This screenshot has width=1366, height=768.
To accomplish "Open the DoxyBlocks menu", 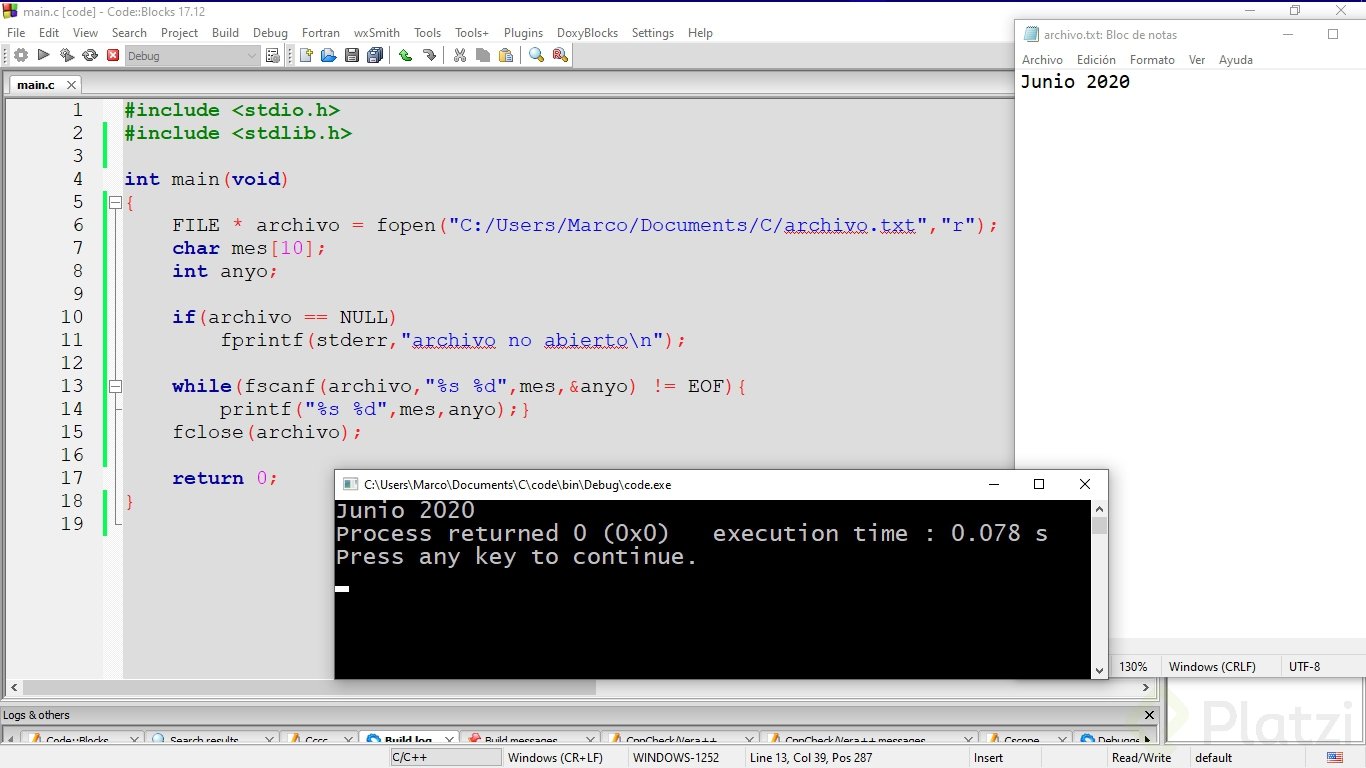I will pos(587,33).
